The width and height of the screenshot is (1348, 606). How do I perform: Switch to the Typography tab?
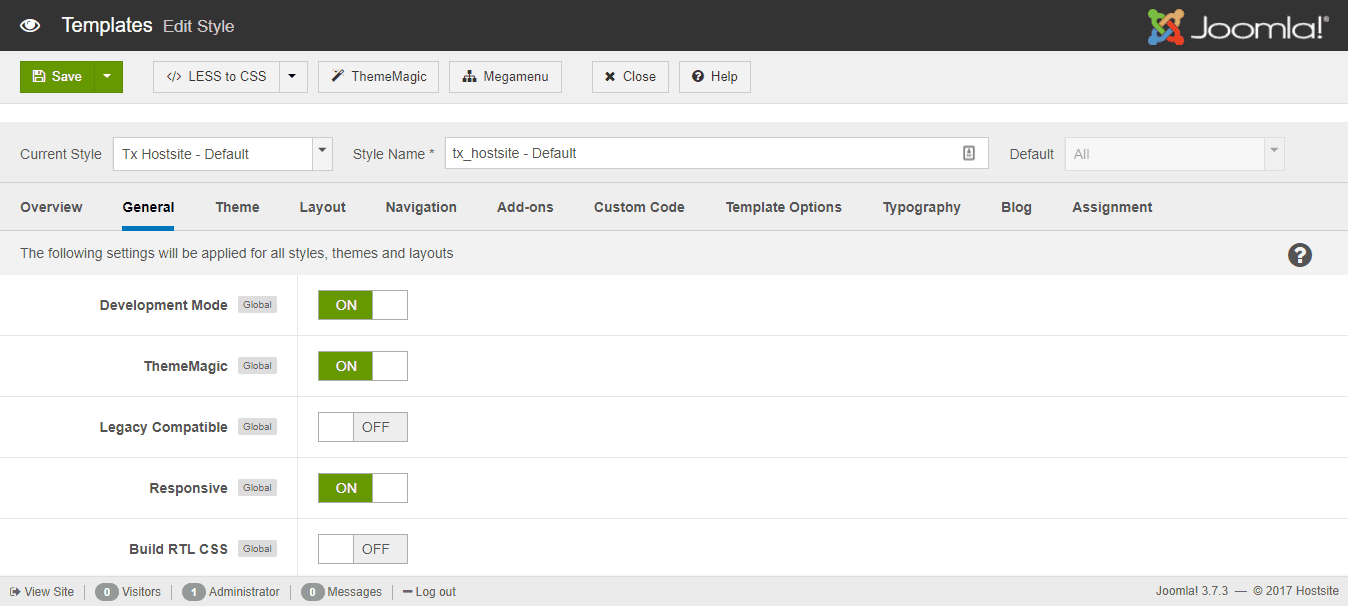(921, 207)
